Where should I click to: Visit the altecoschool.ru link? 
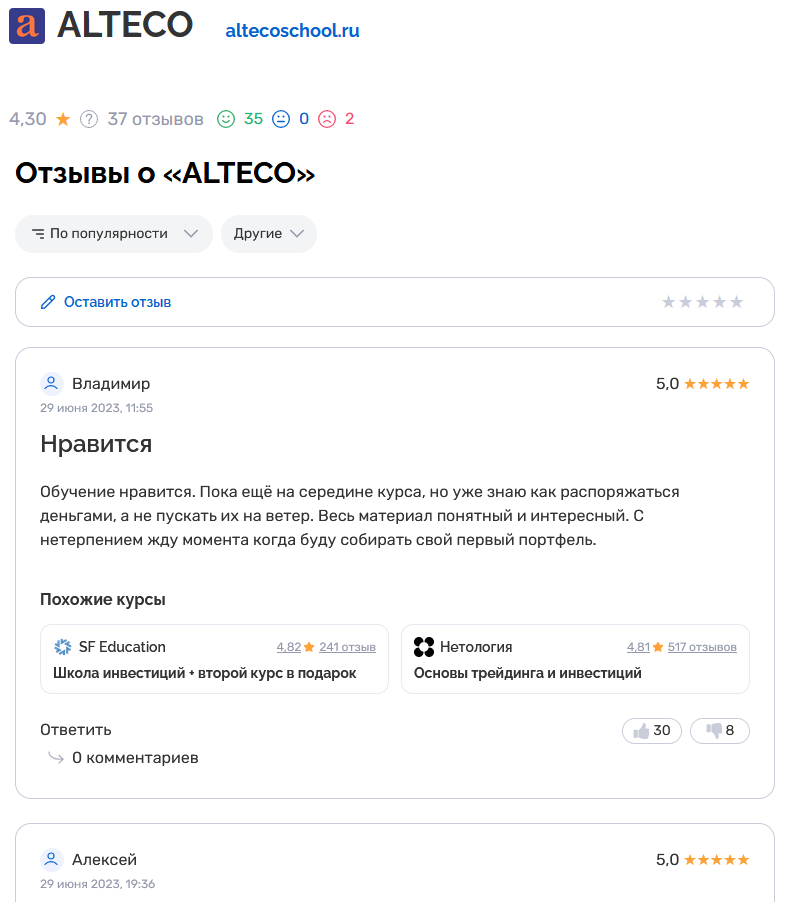tap(292, 29)
